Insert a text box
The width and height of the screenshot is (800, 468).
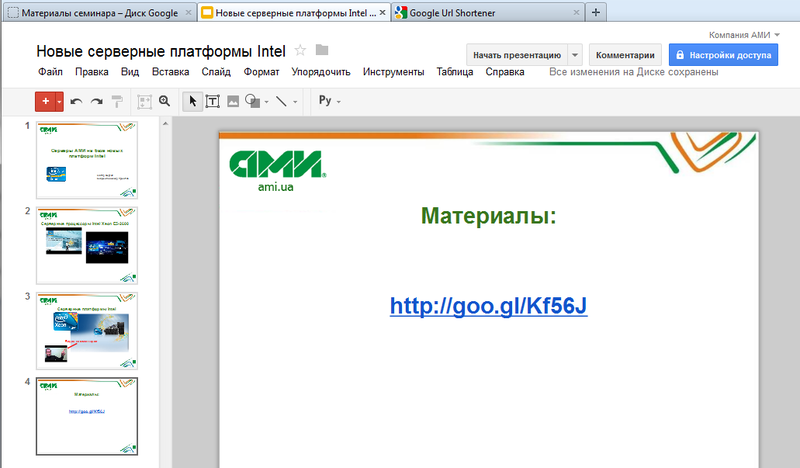coord(212,102)
